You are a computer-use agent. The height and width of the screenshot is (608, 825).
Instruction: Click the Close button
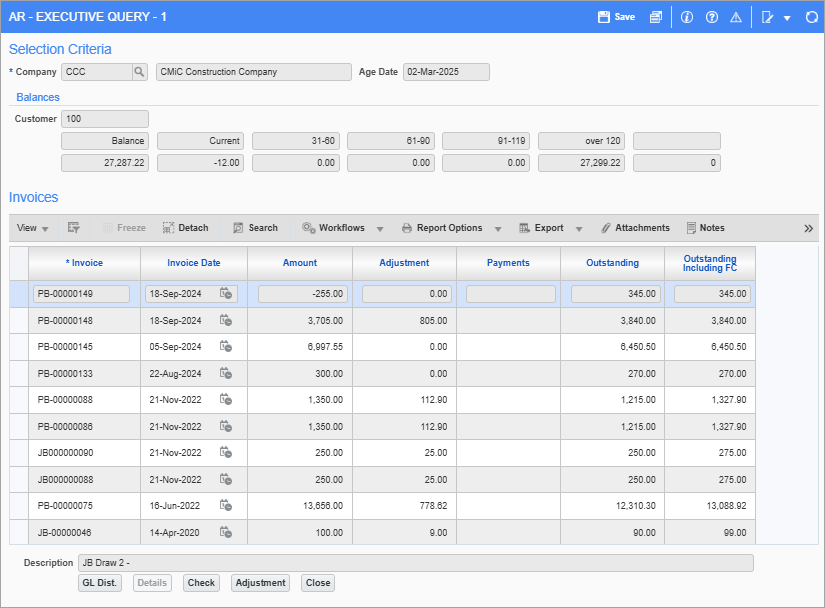pyautogui.click(x=318, y=583)
